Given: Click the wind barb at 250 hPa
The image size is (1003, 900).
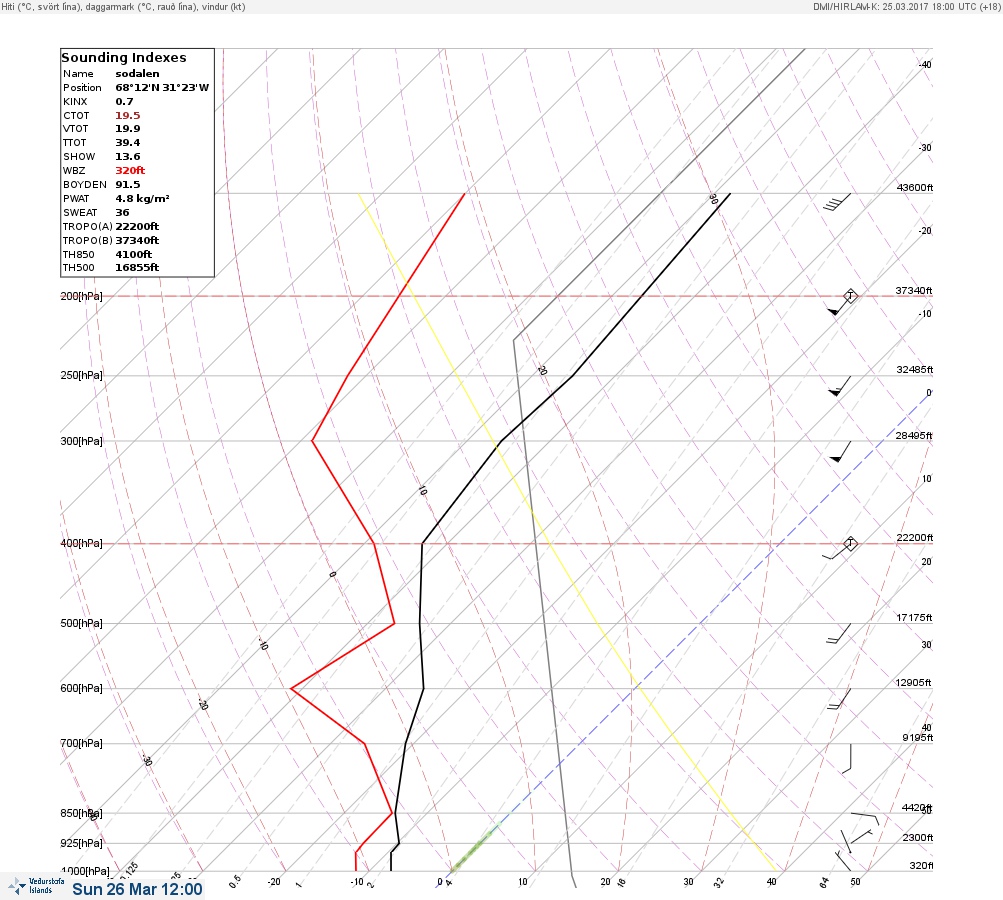Looking at the screenshot, I should click(x=840, y=386).
